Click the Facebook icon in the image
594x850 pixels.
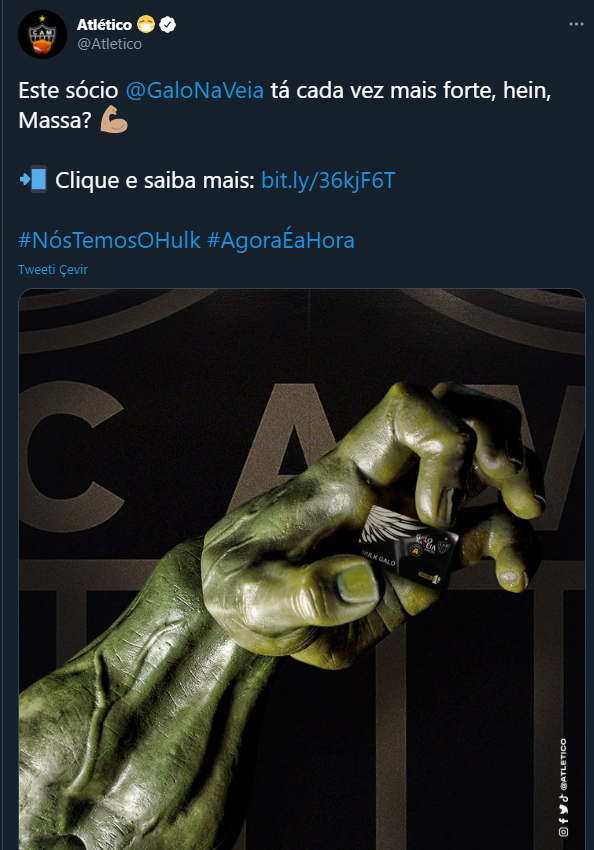pyautogui.click(x=564, y=821)
